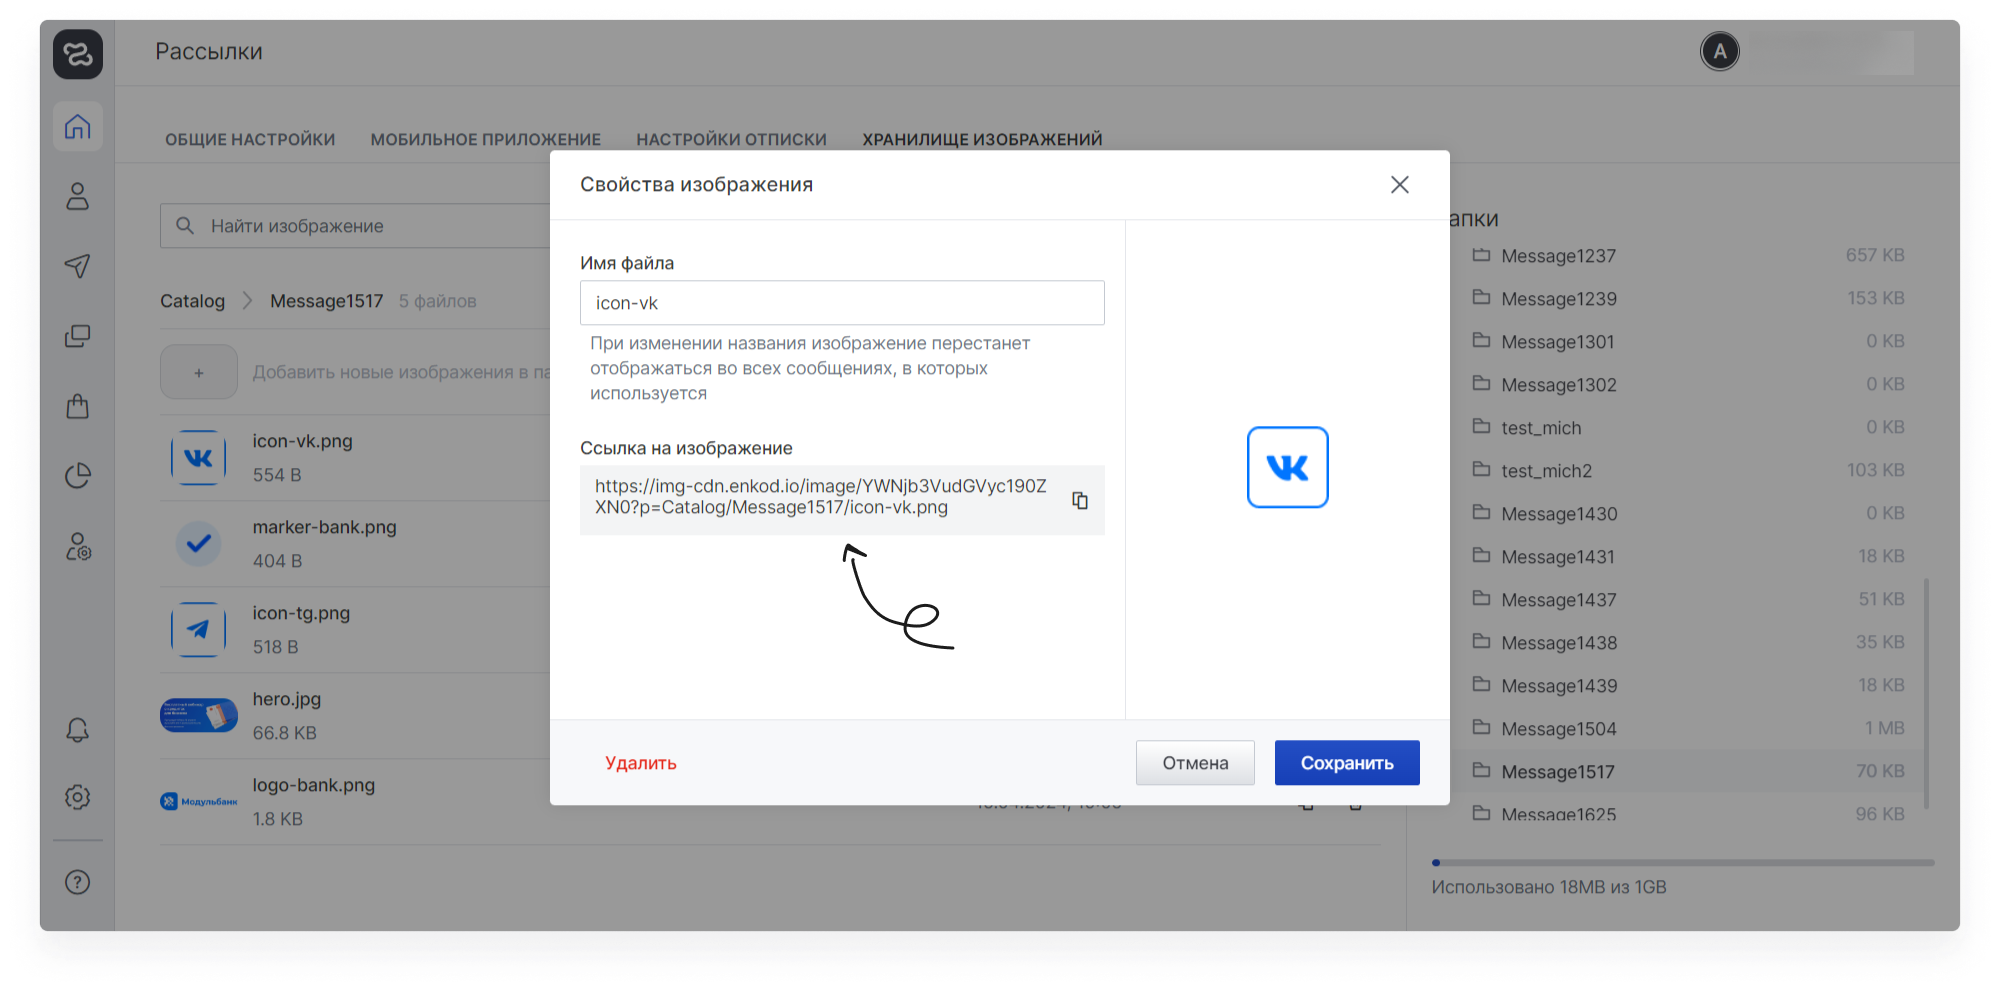Select the logo-bank.png file name
The image size is (2000, 991).
314,785
